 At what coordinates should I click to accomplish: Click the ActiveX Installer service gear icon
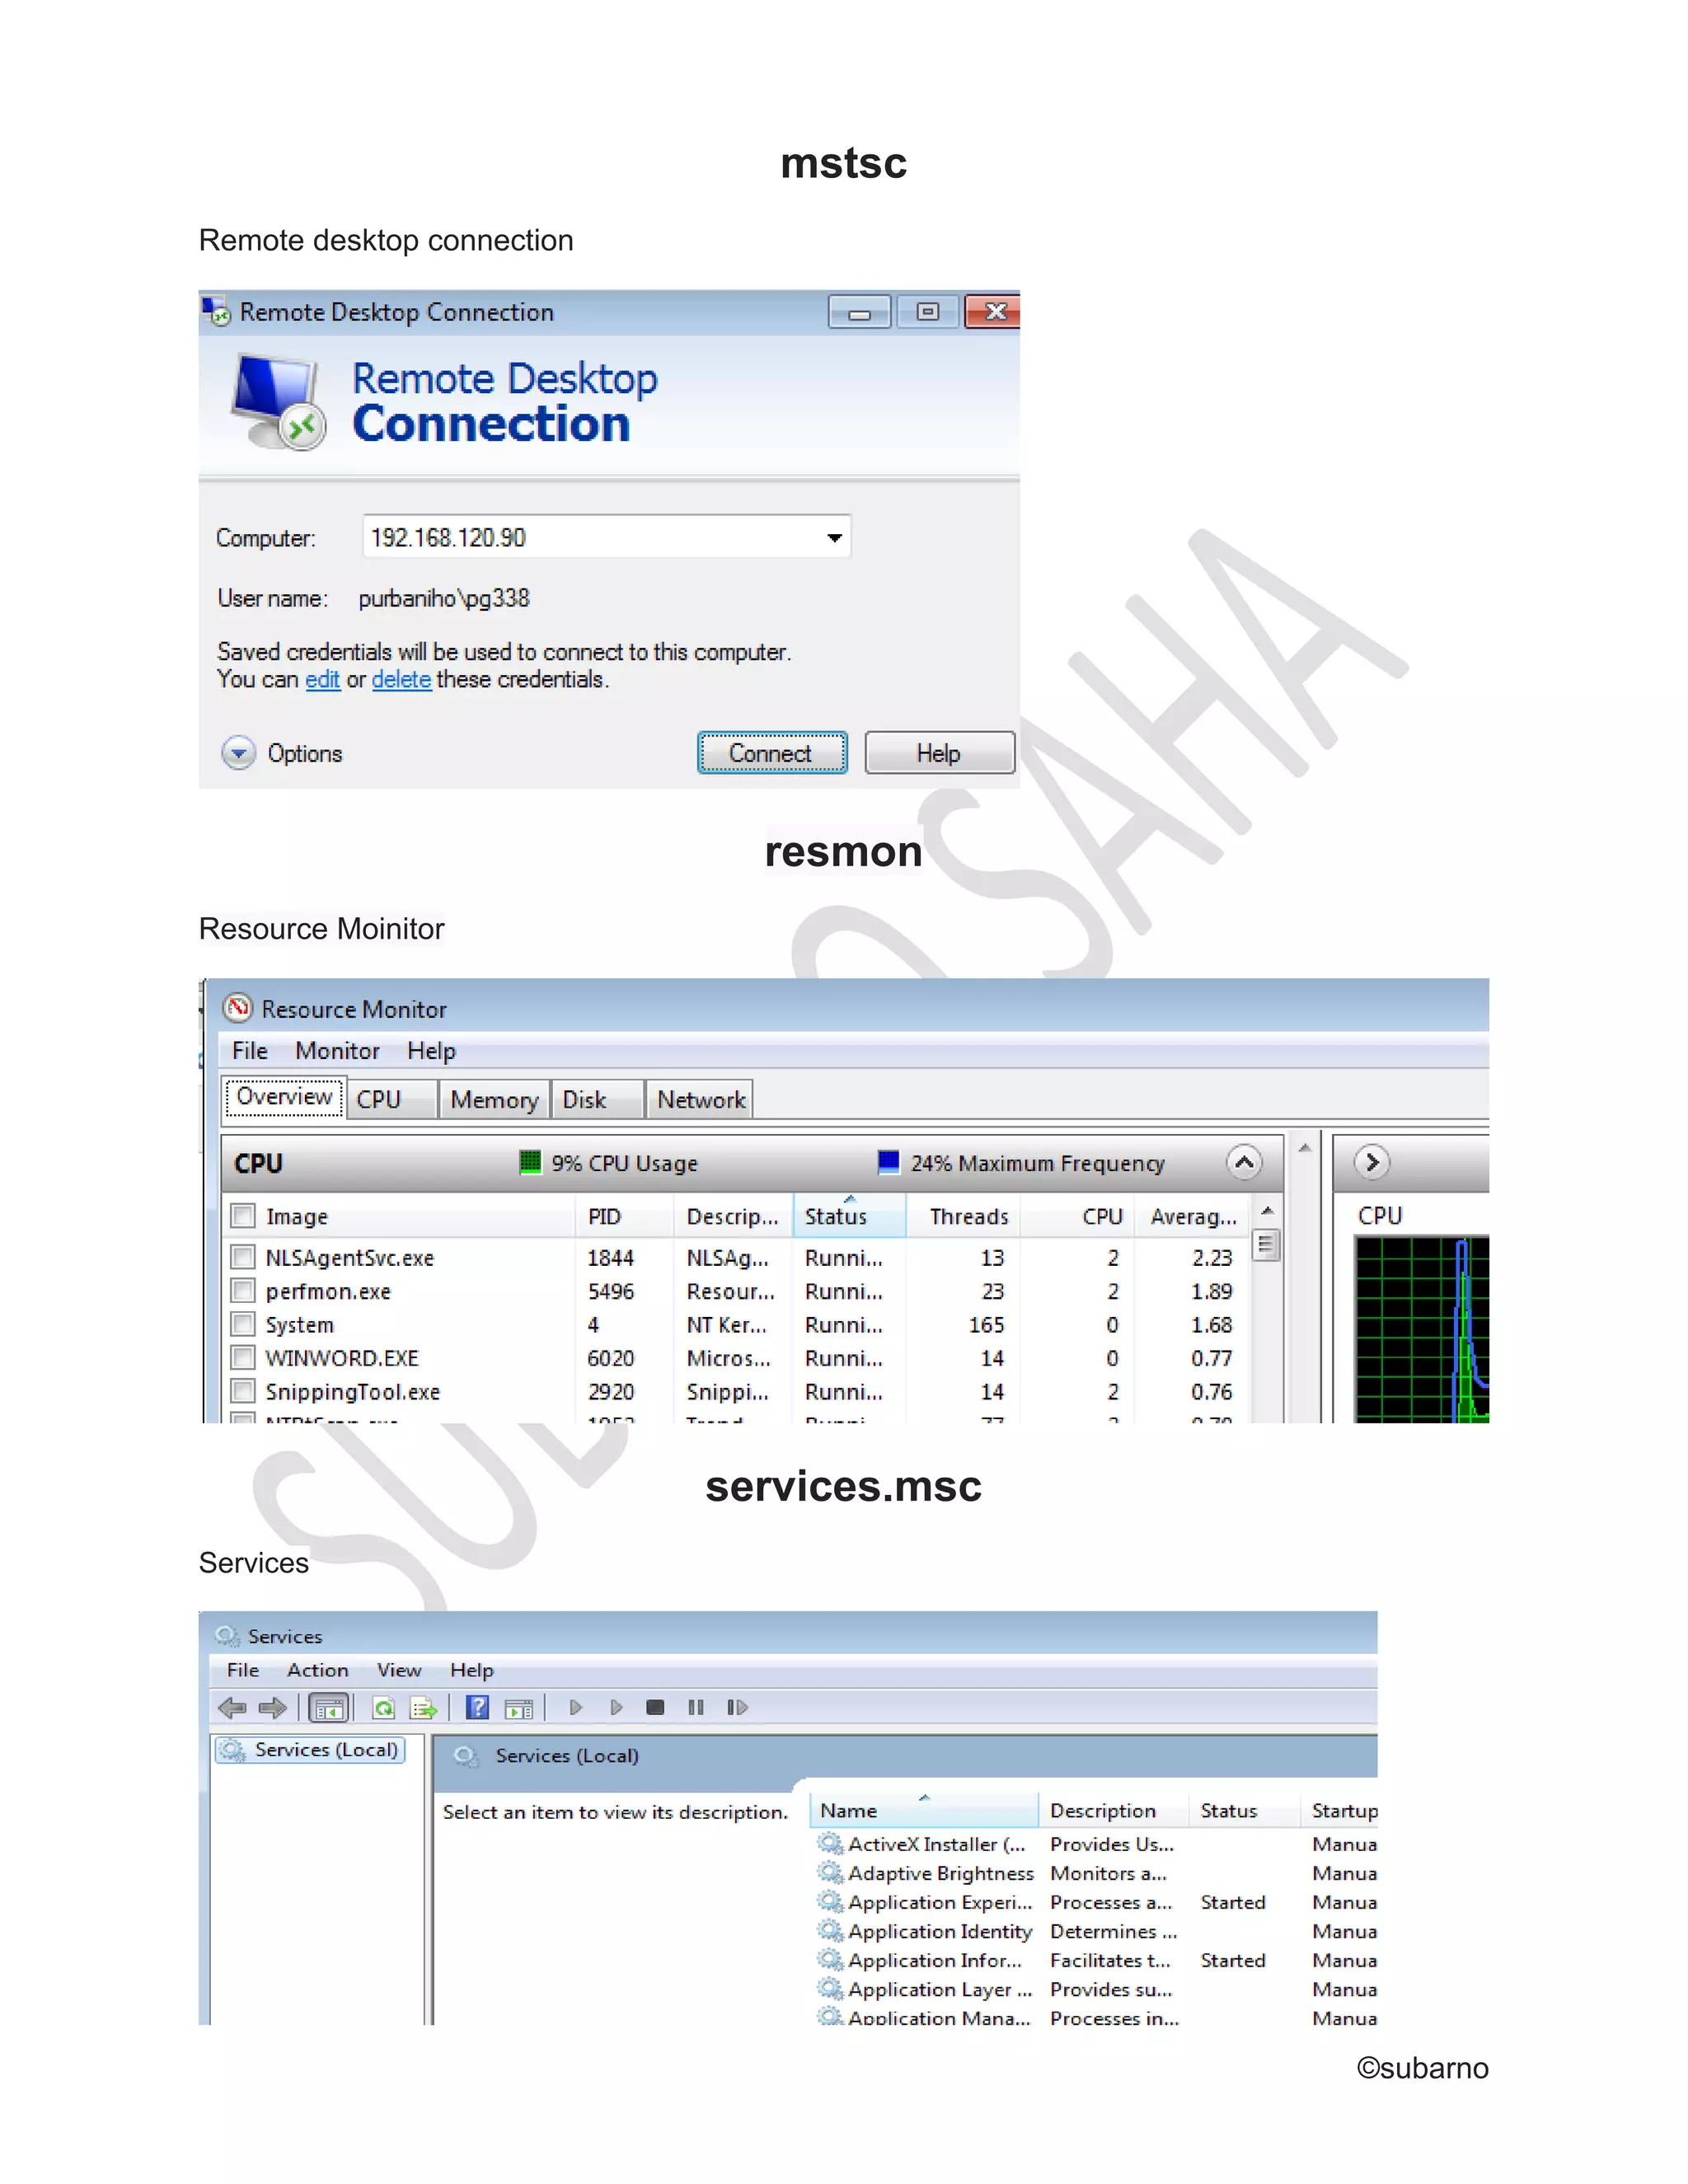830,1843
